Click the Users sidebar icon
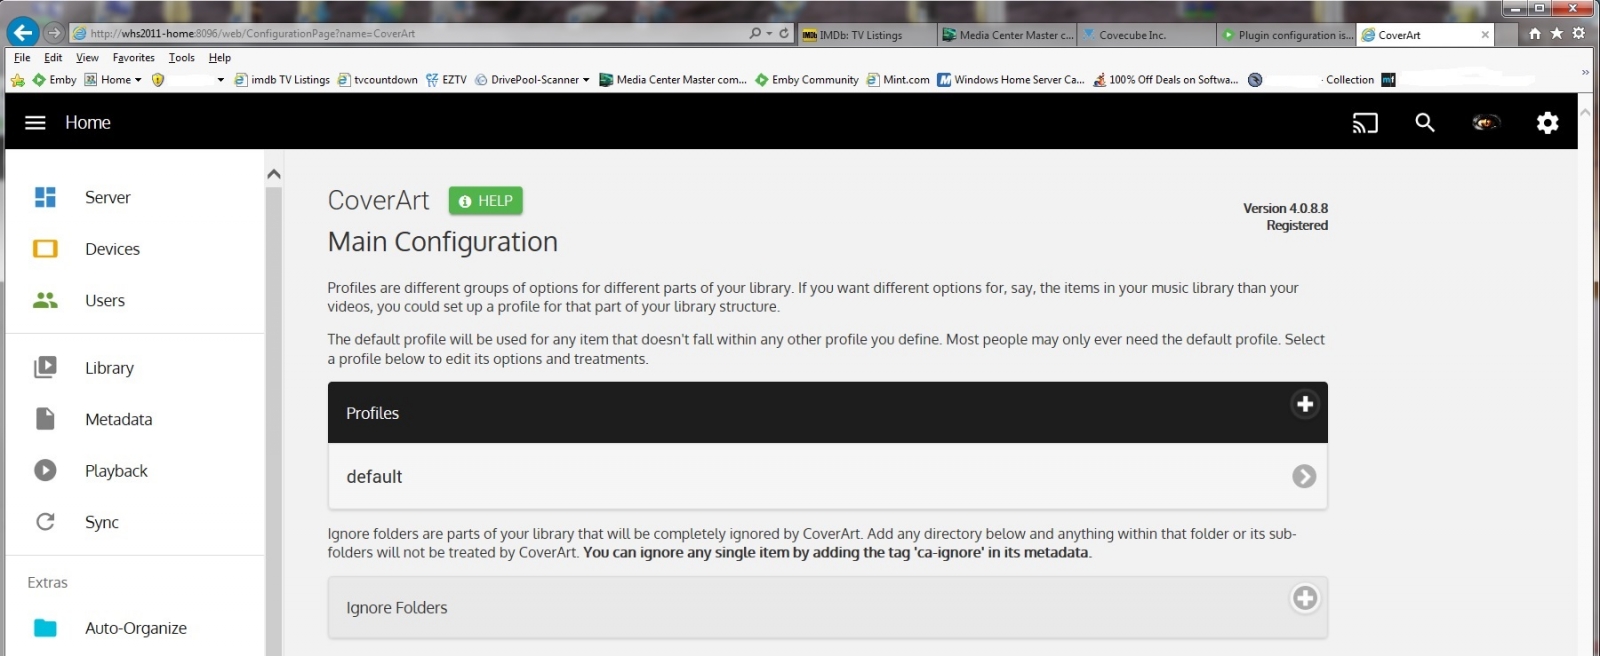This screenshot has width=1600, height=656. [x=45, y=300]
